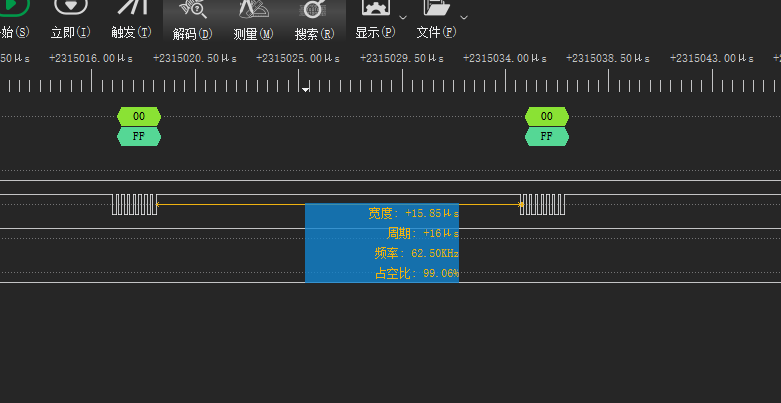Click the 测量(M) text label

(x=252, y=33)
